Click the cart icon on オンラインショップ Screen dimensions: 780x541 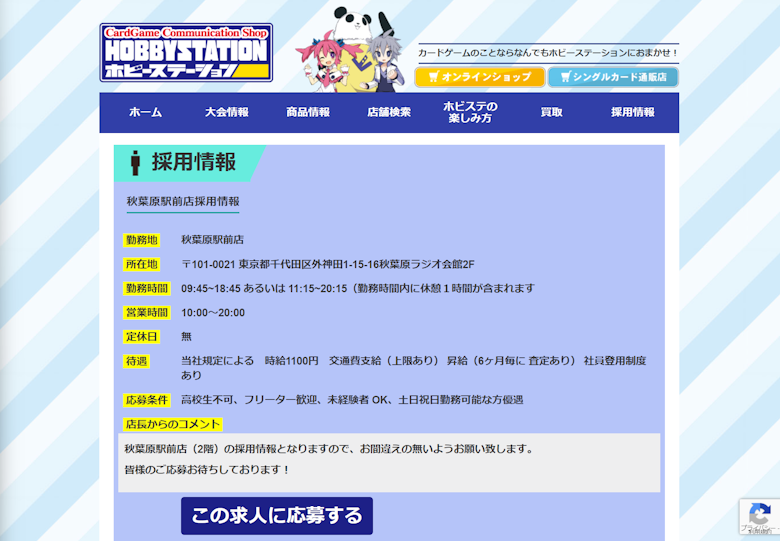(x=432, y=77)
